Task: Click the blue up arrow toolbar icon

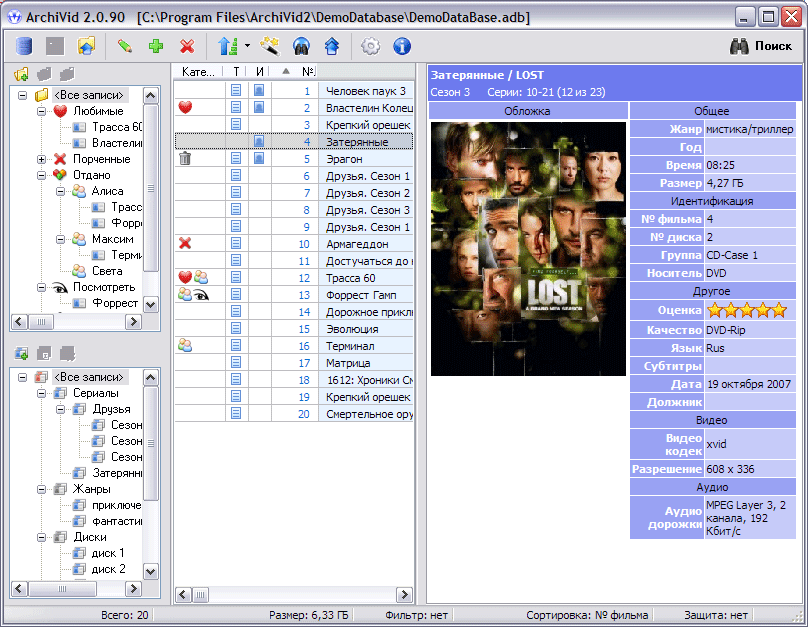Action: [332, 46]
